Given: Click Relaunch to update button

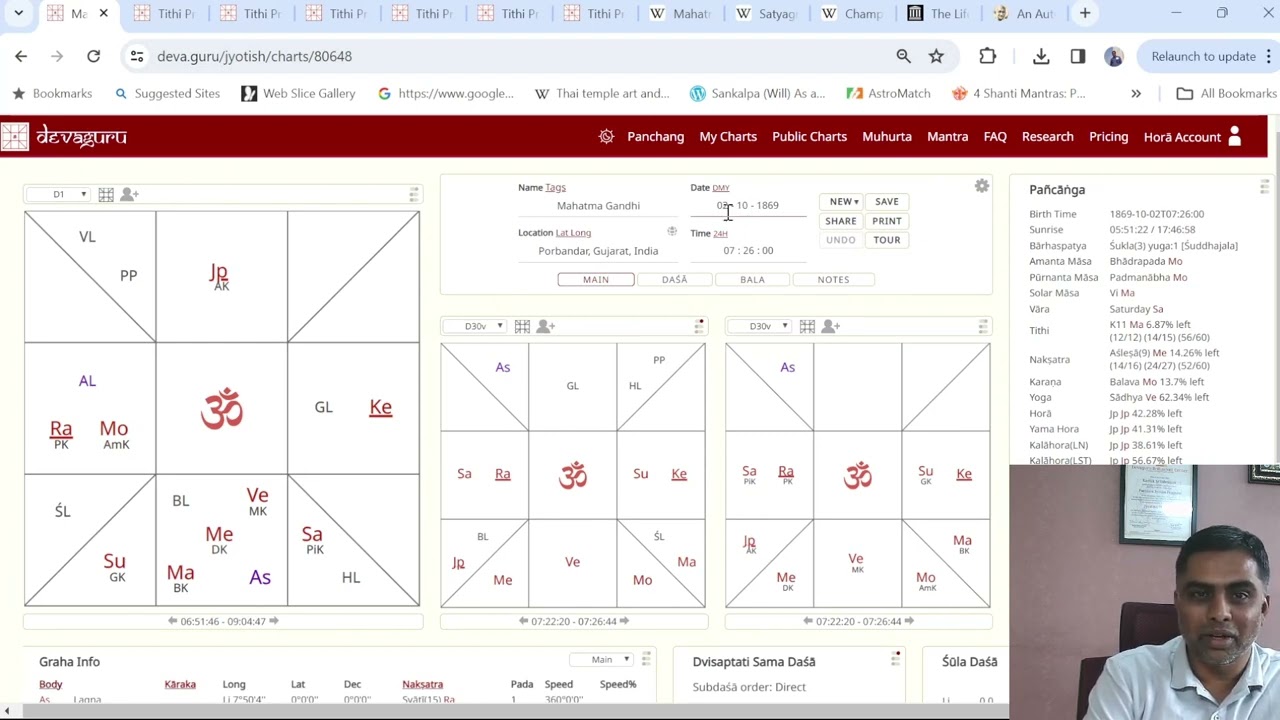Looking at the screenshot, I should tap(1203, 56).
